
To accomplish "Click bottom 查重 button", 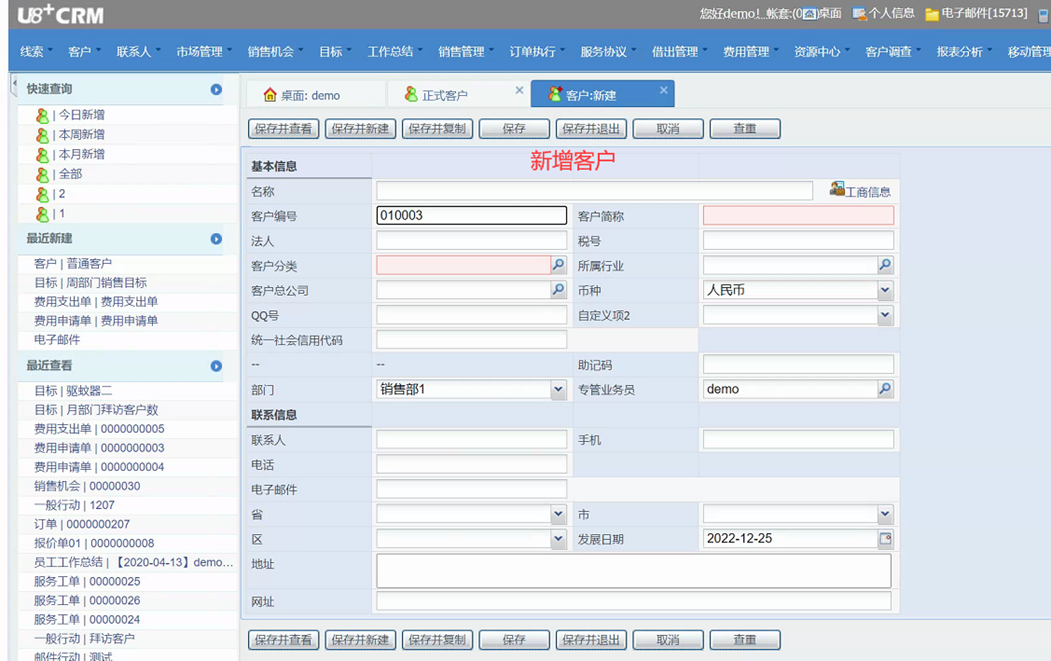I will point(745,640).
